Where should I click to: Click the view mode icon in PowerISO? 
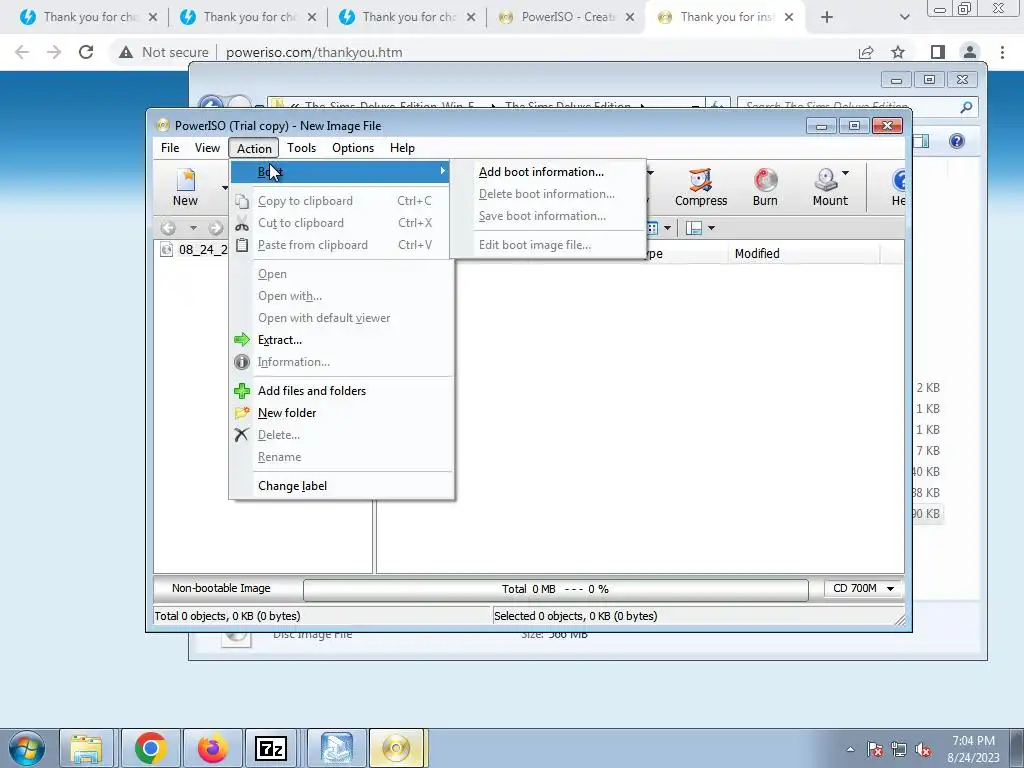pyautogui.click(x=652, y=228)
